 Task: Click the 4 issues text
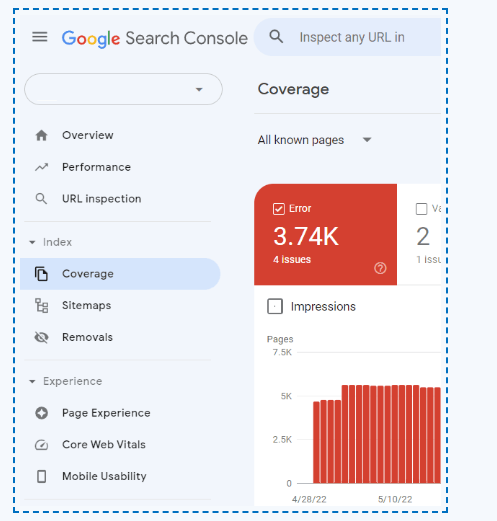(x=292, y=260)
